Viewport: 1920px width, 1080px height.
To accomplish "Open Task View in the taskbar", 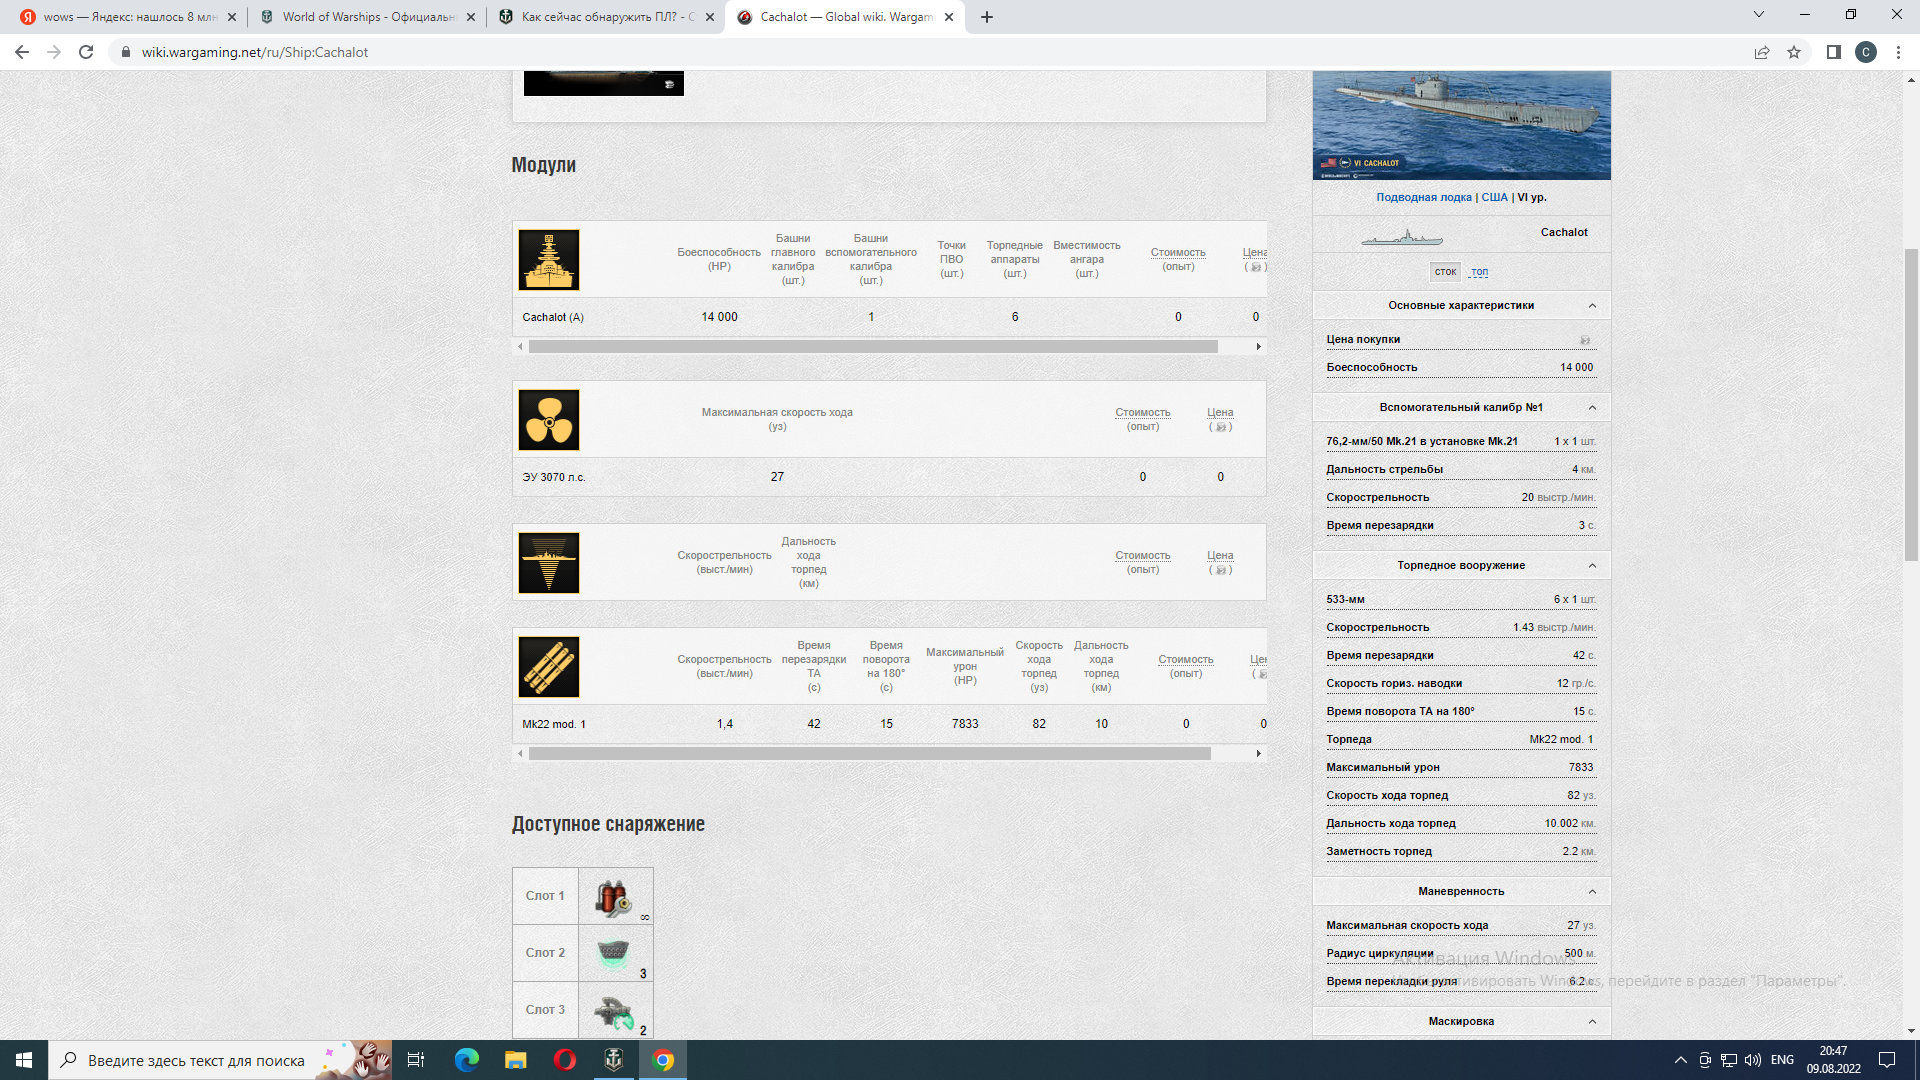I will [x=416, y=1060].
